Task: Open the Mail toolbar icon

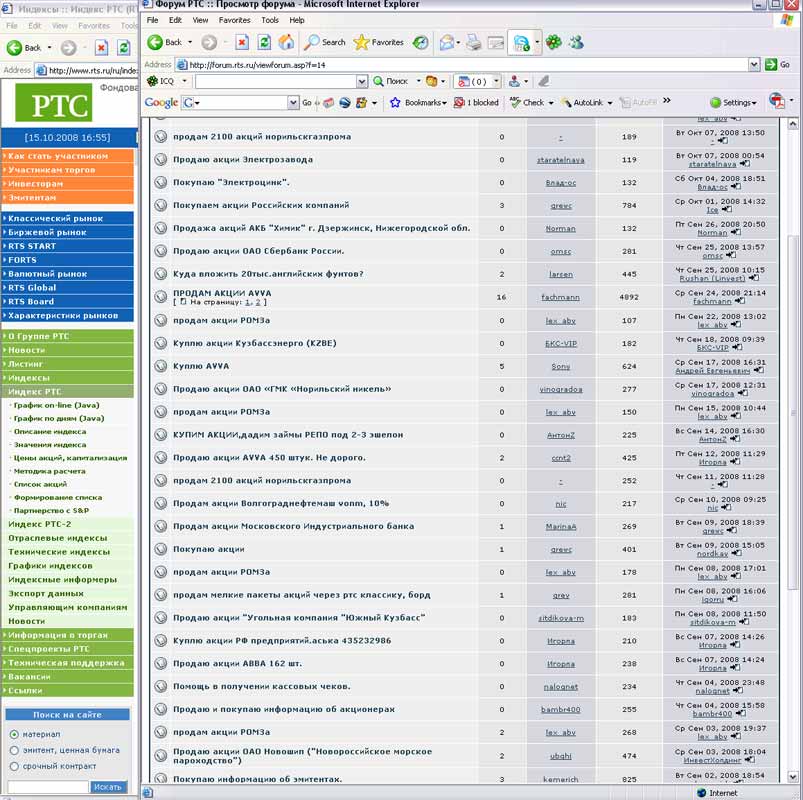Action: 447,43
